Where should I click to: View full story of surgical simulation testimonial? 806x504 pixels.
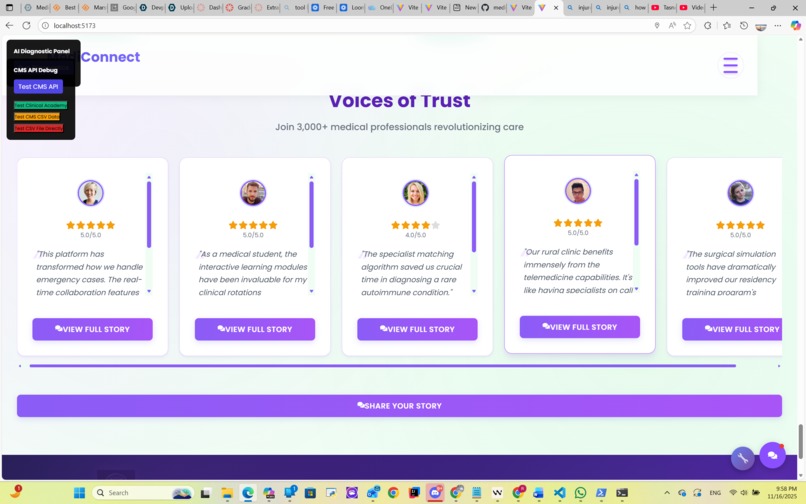coord(732,329)
